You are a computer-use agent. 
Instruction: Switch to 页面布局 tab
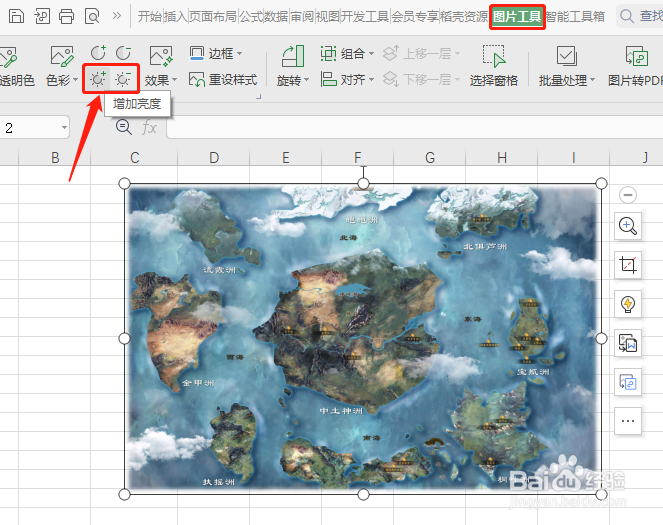213,16
